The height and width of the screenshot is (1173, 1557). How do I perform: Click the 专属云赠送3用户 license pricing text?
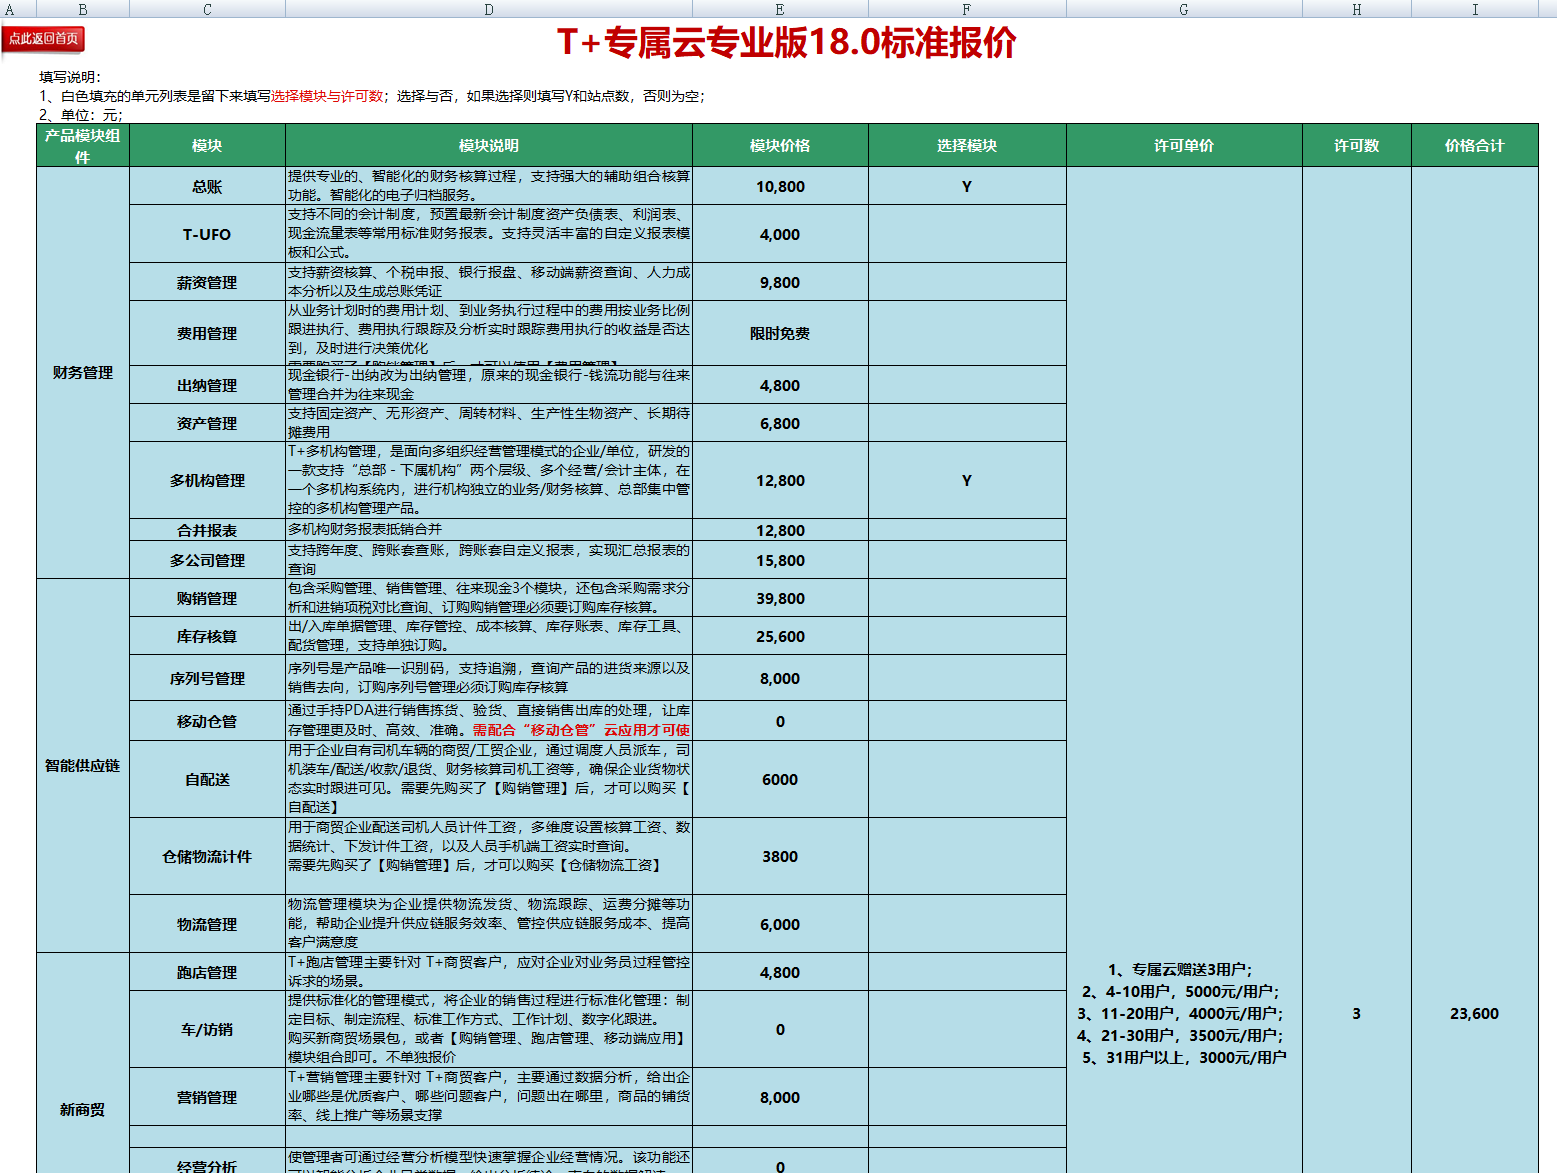pyautogui.click(x=1180, y=969)
